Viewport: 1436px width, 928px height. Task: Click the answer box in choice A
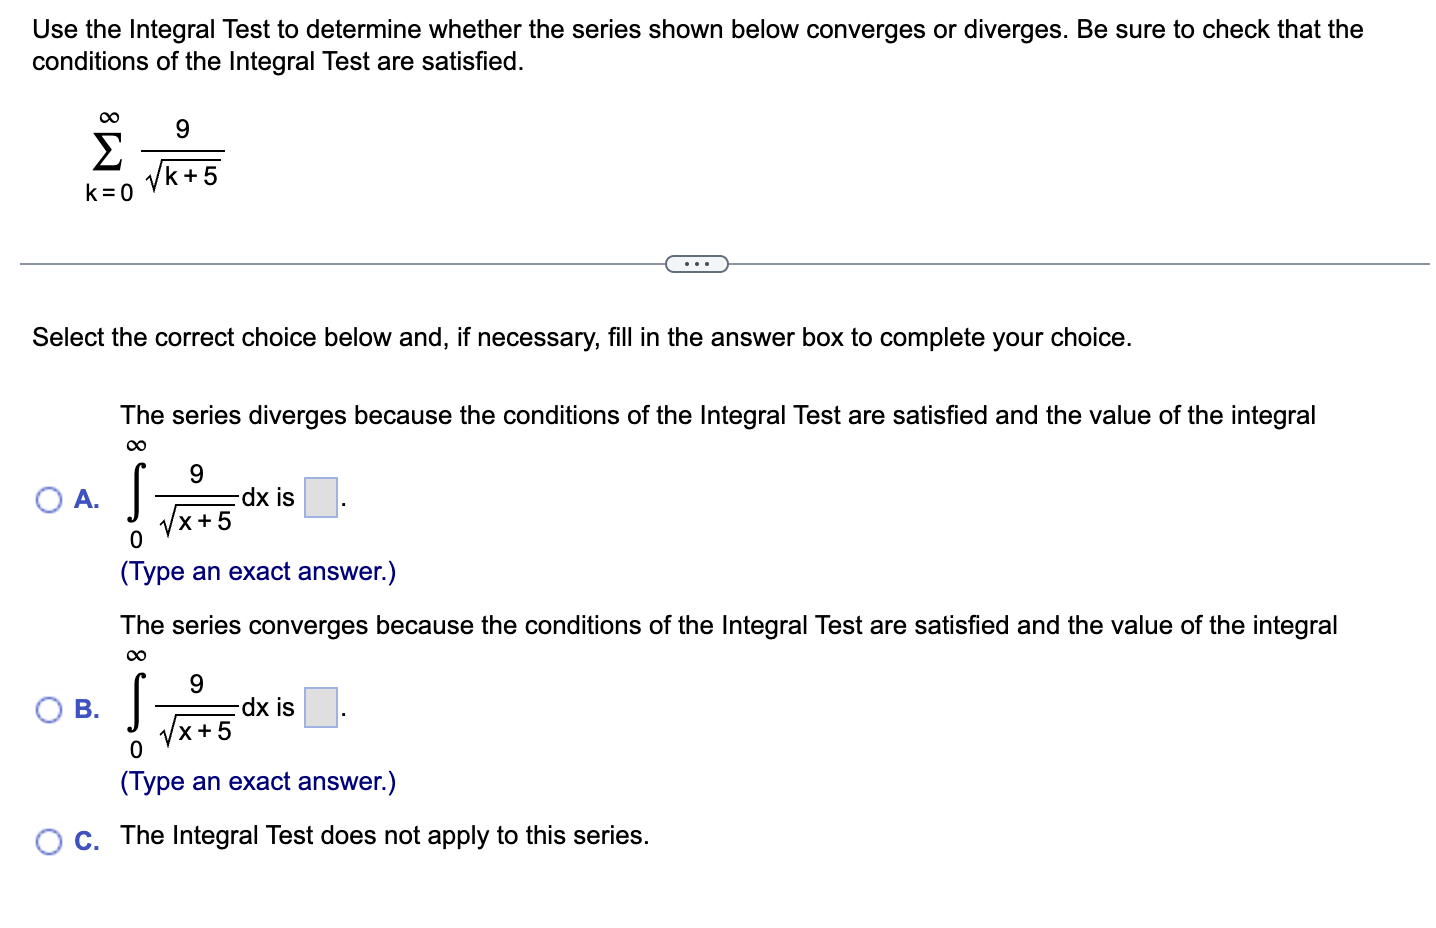click(x=319, y=497)
